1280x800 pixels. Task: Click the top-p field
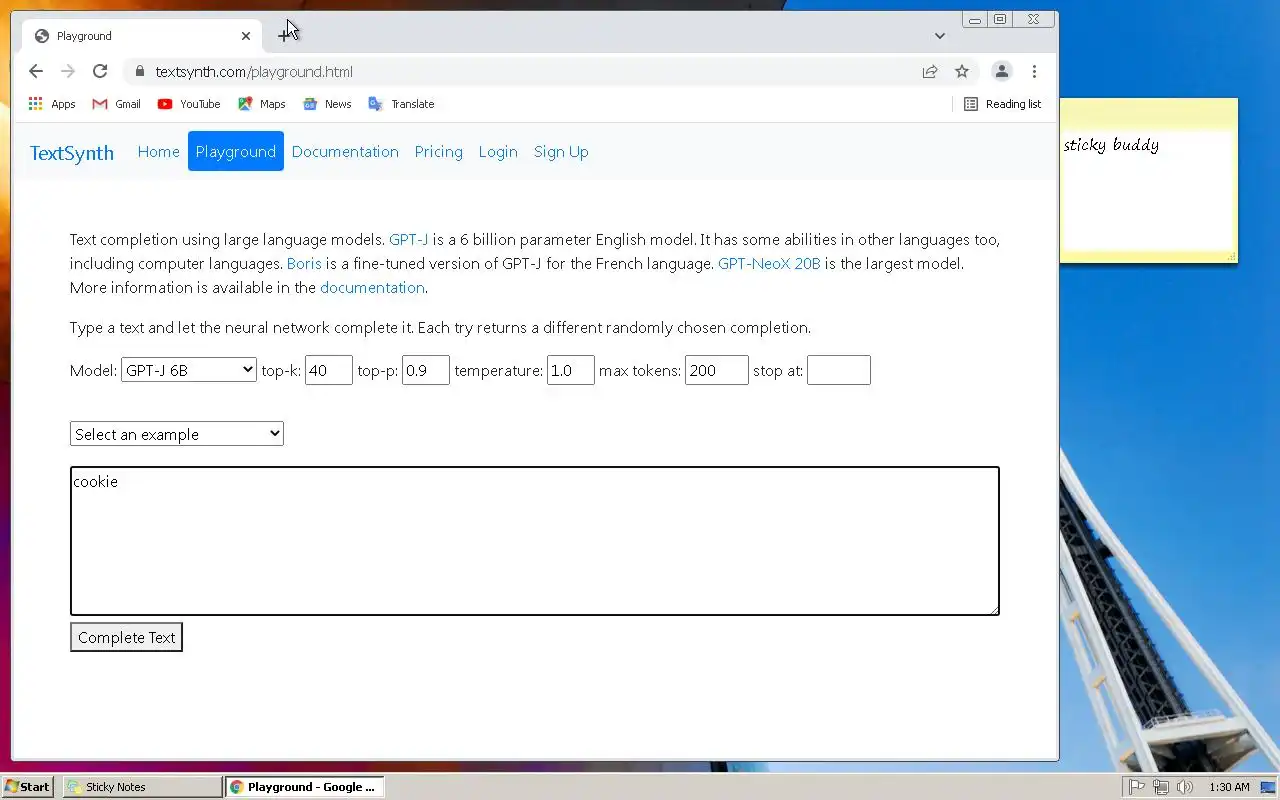point(426,370)
